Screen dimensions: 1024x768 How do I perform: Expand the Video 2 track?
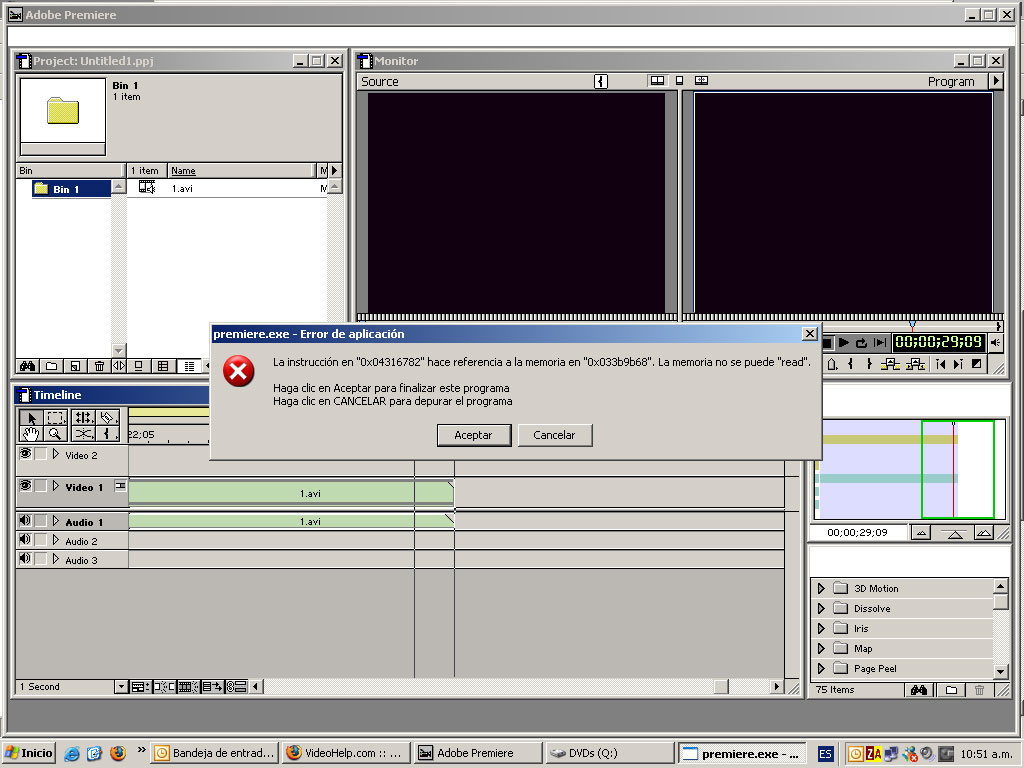56,454
